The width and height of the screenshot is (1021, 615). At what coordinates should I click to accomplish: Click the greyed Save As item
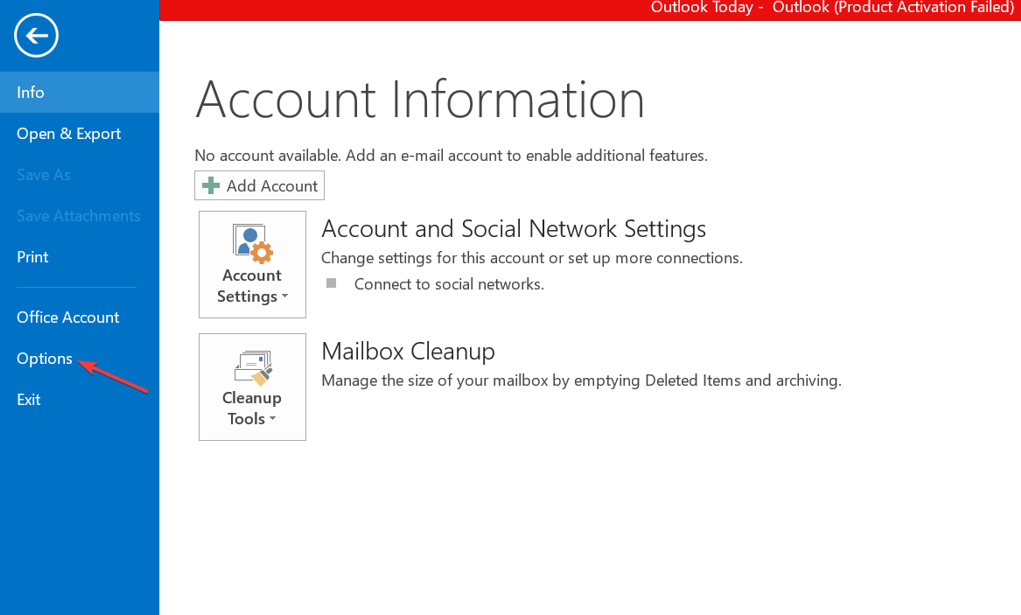[x=79, y=175]
